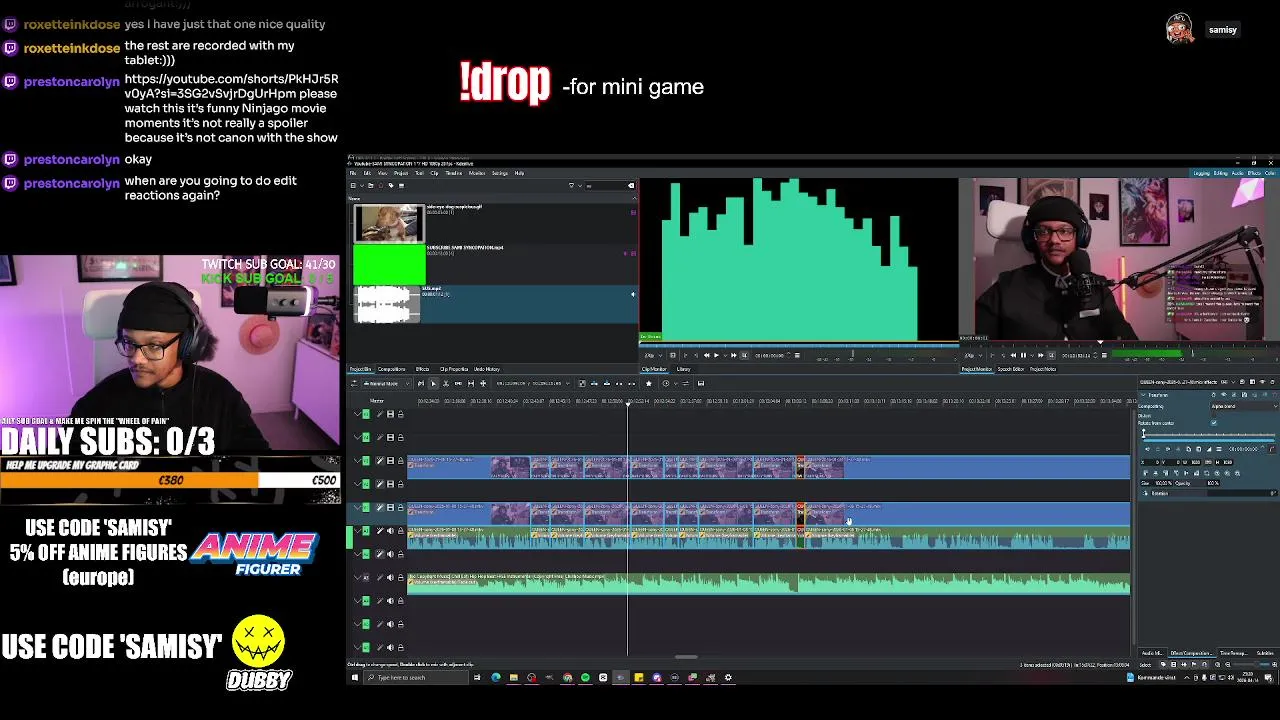Screen dimensions: 1280x720
Task: Switch to the Library tab
Action: tap(683, 369)
